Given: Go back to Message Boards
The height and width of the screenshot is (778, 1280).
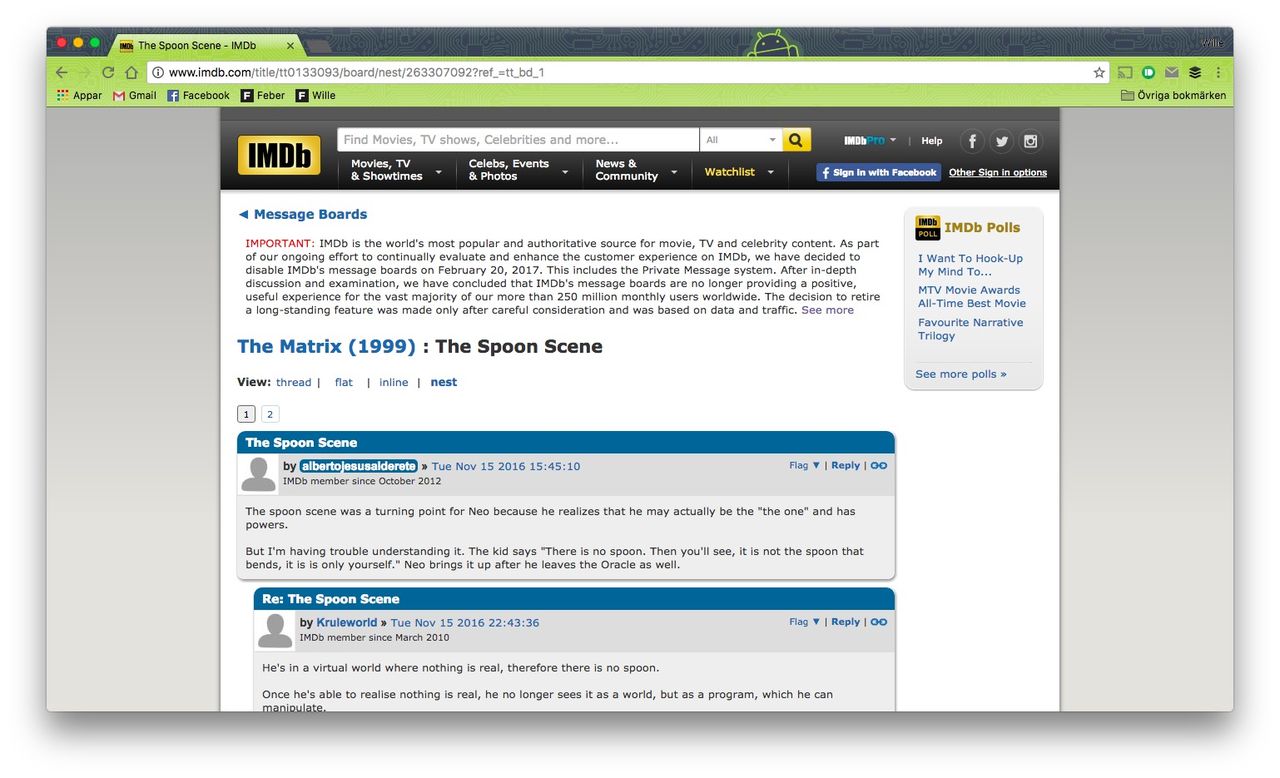Looking at the screenshot, I should 302,214.
